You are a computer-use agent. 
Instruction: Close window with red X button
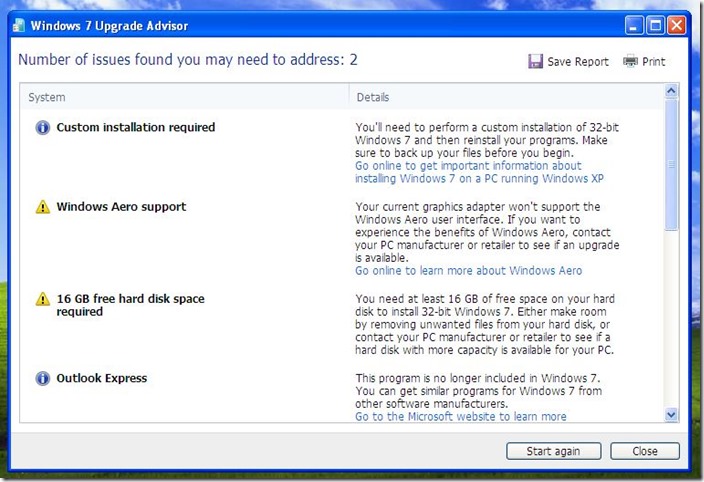click(676, 26)
